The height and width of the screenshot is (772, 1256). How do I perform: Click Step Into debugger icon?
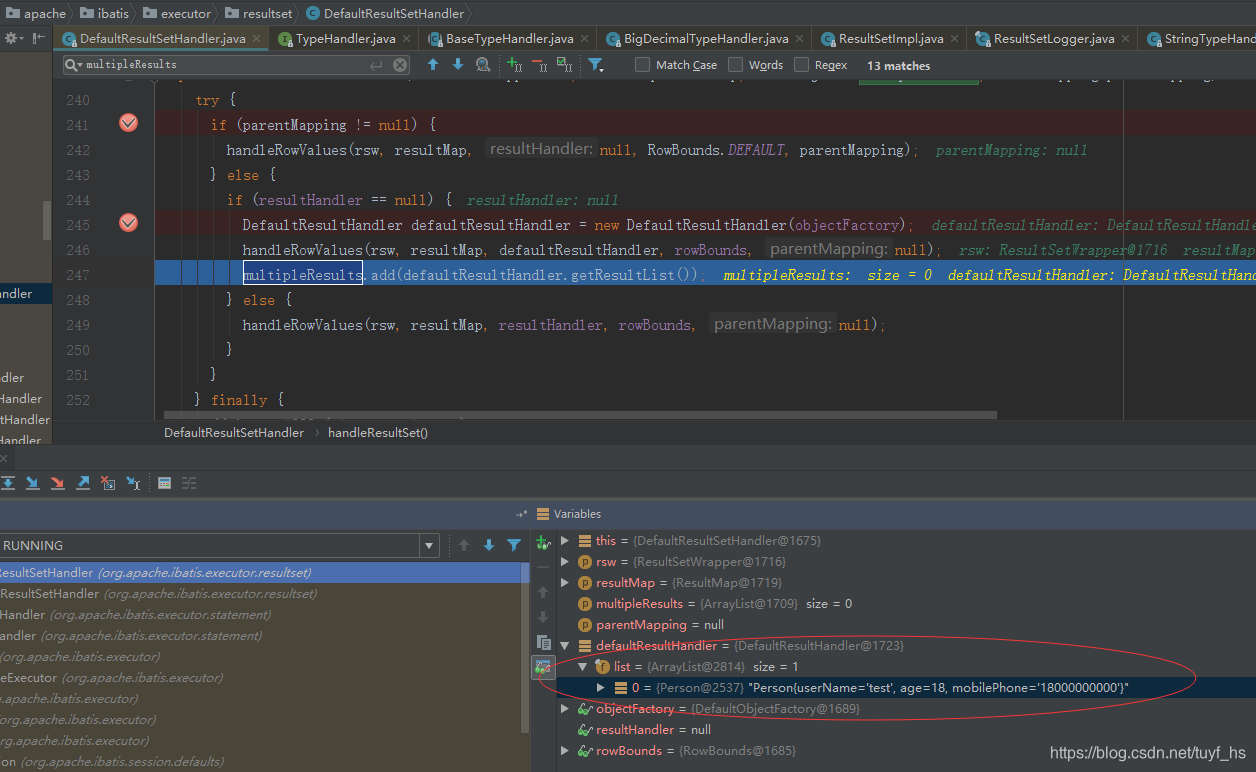(33, 483)
